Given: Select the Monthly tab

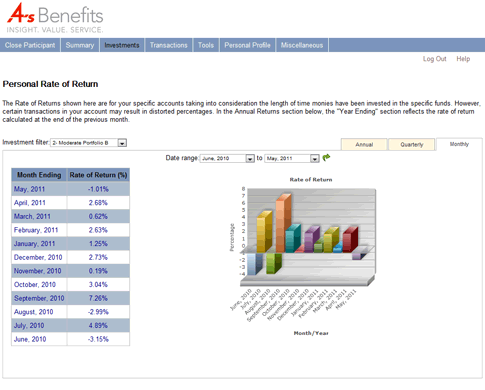Looking at the screenshot, I should pos(459,144).
